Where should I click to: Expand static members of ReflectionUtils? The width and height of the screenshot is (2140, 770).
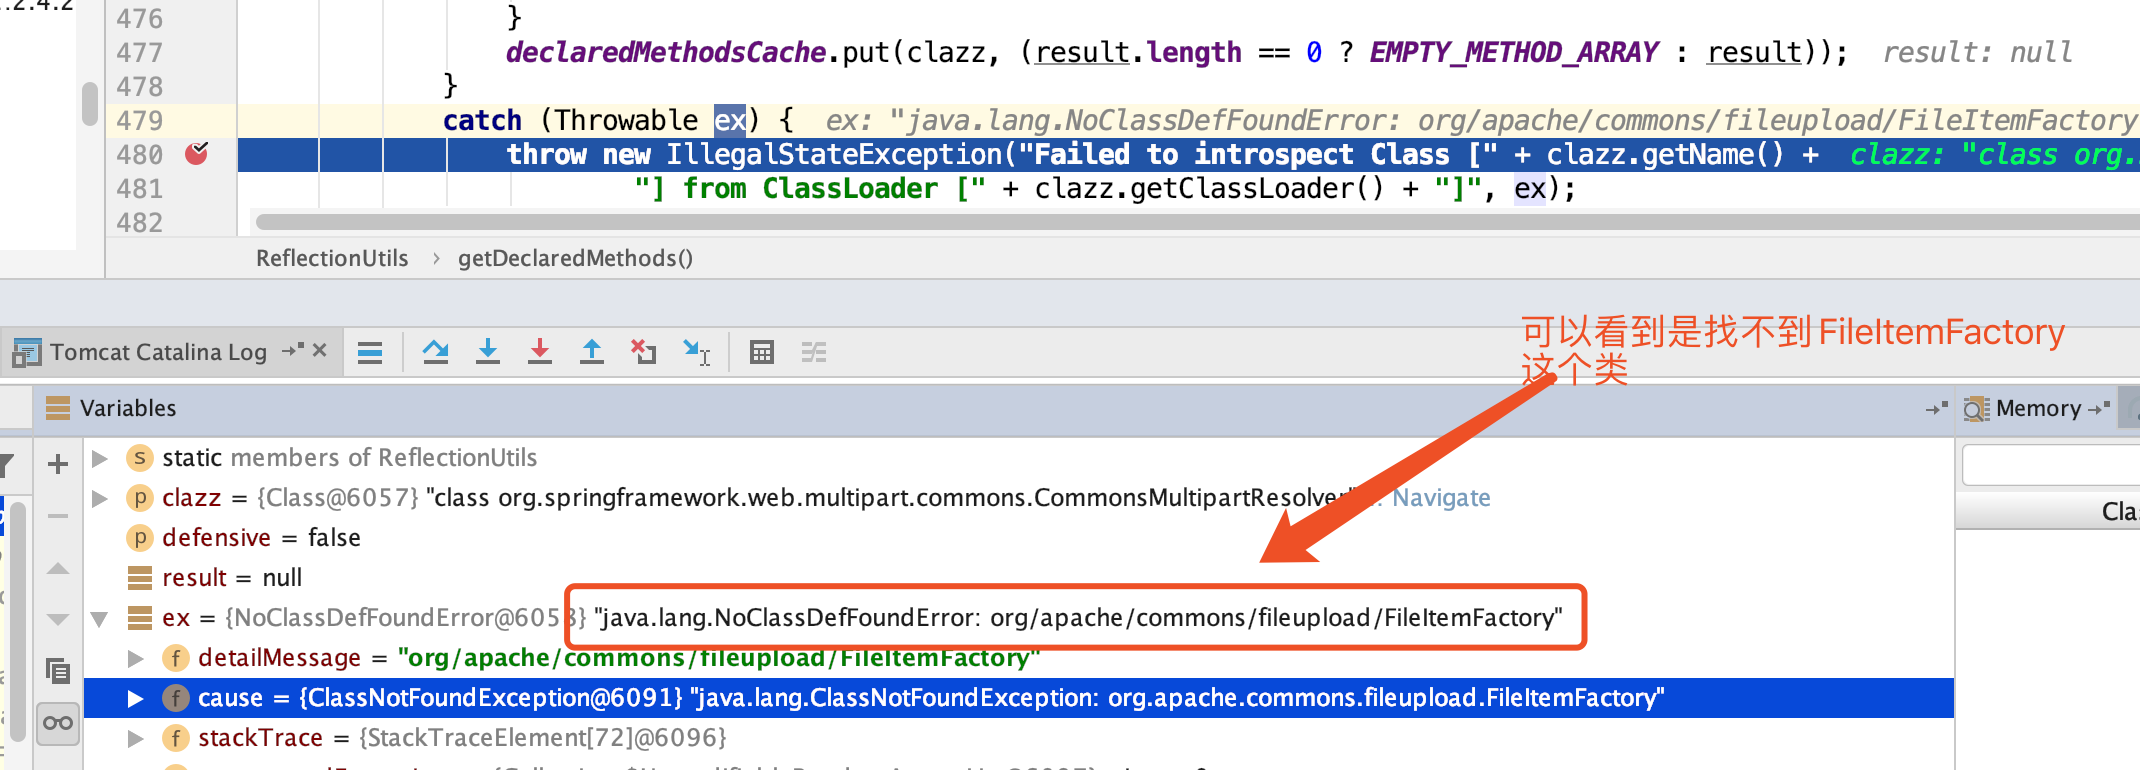pyautogui.click(x=100, y=458)
